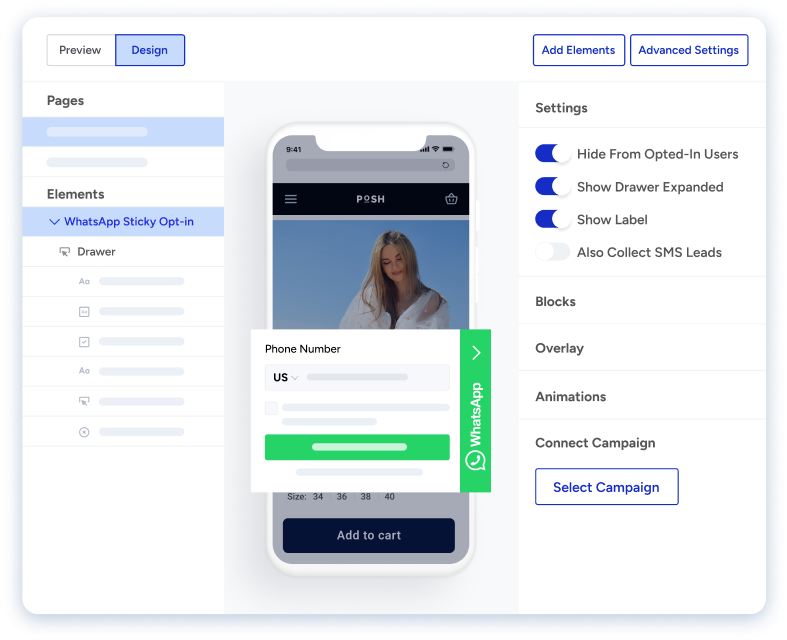Switch to the Design tab
Viewport: 787px width, 640px height.
click(x=150, y=50)
